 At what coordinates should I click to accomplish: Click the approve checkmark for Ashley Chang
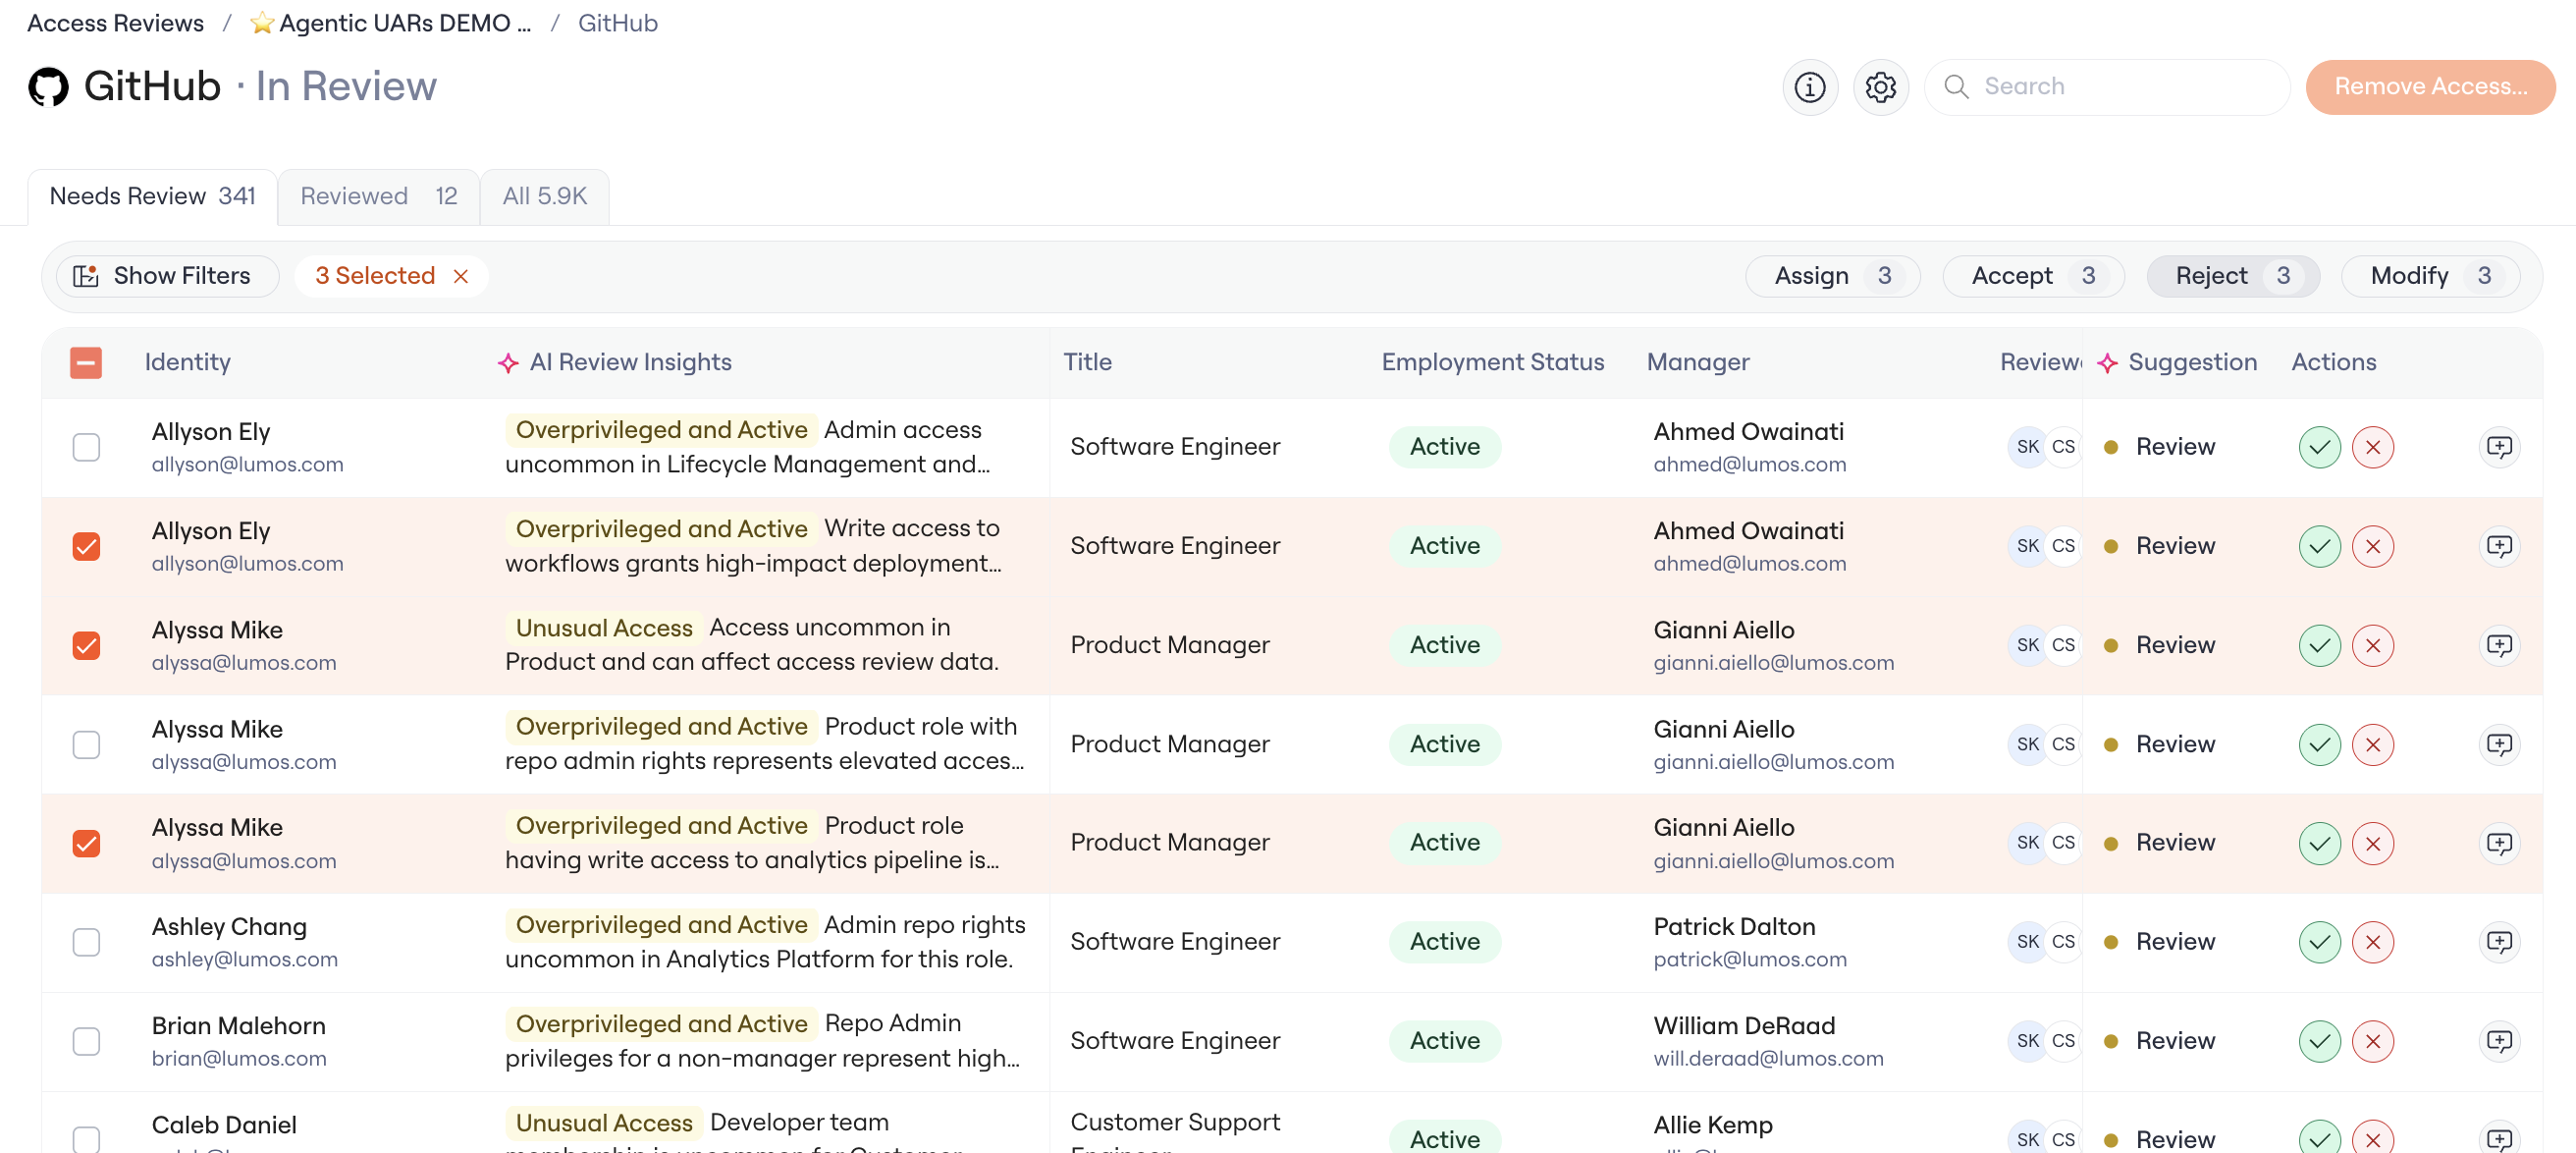(2319, 942)
